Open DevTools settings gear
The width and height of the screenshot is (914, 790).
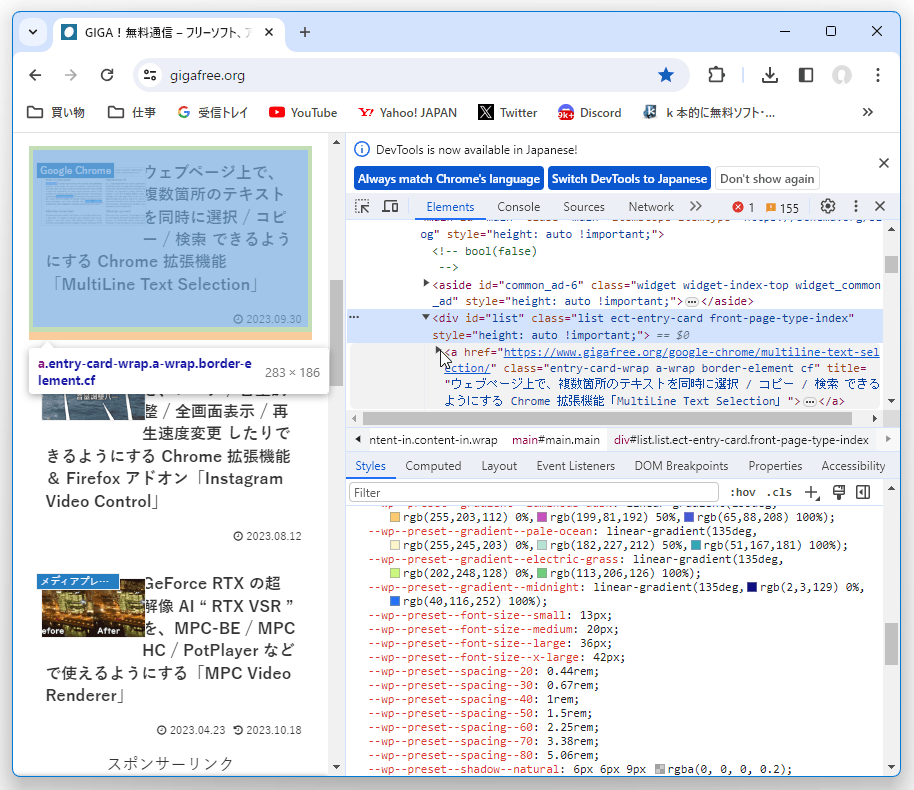click(x=827, y=206)
